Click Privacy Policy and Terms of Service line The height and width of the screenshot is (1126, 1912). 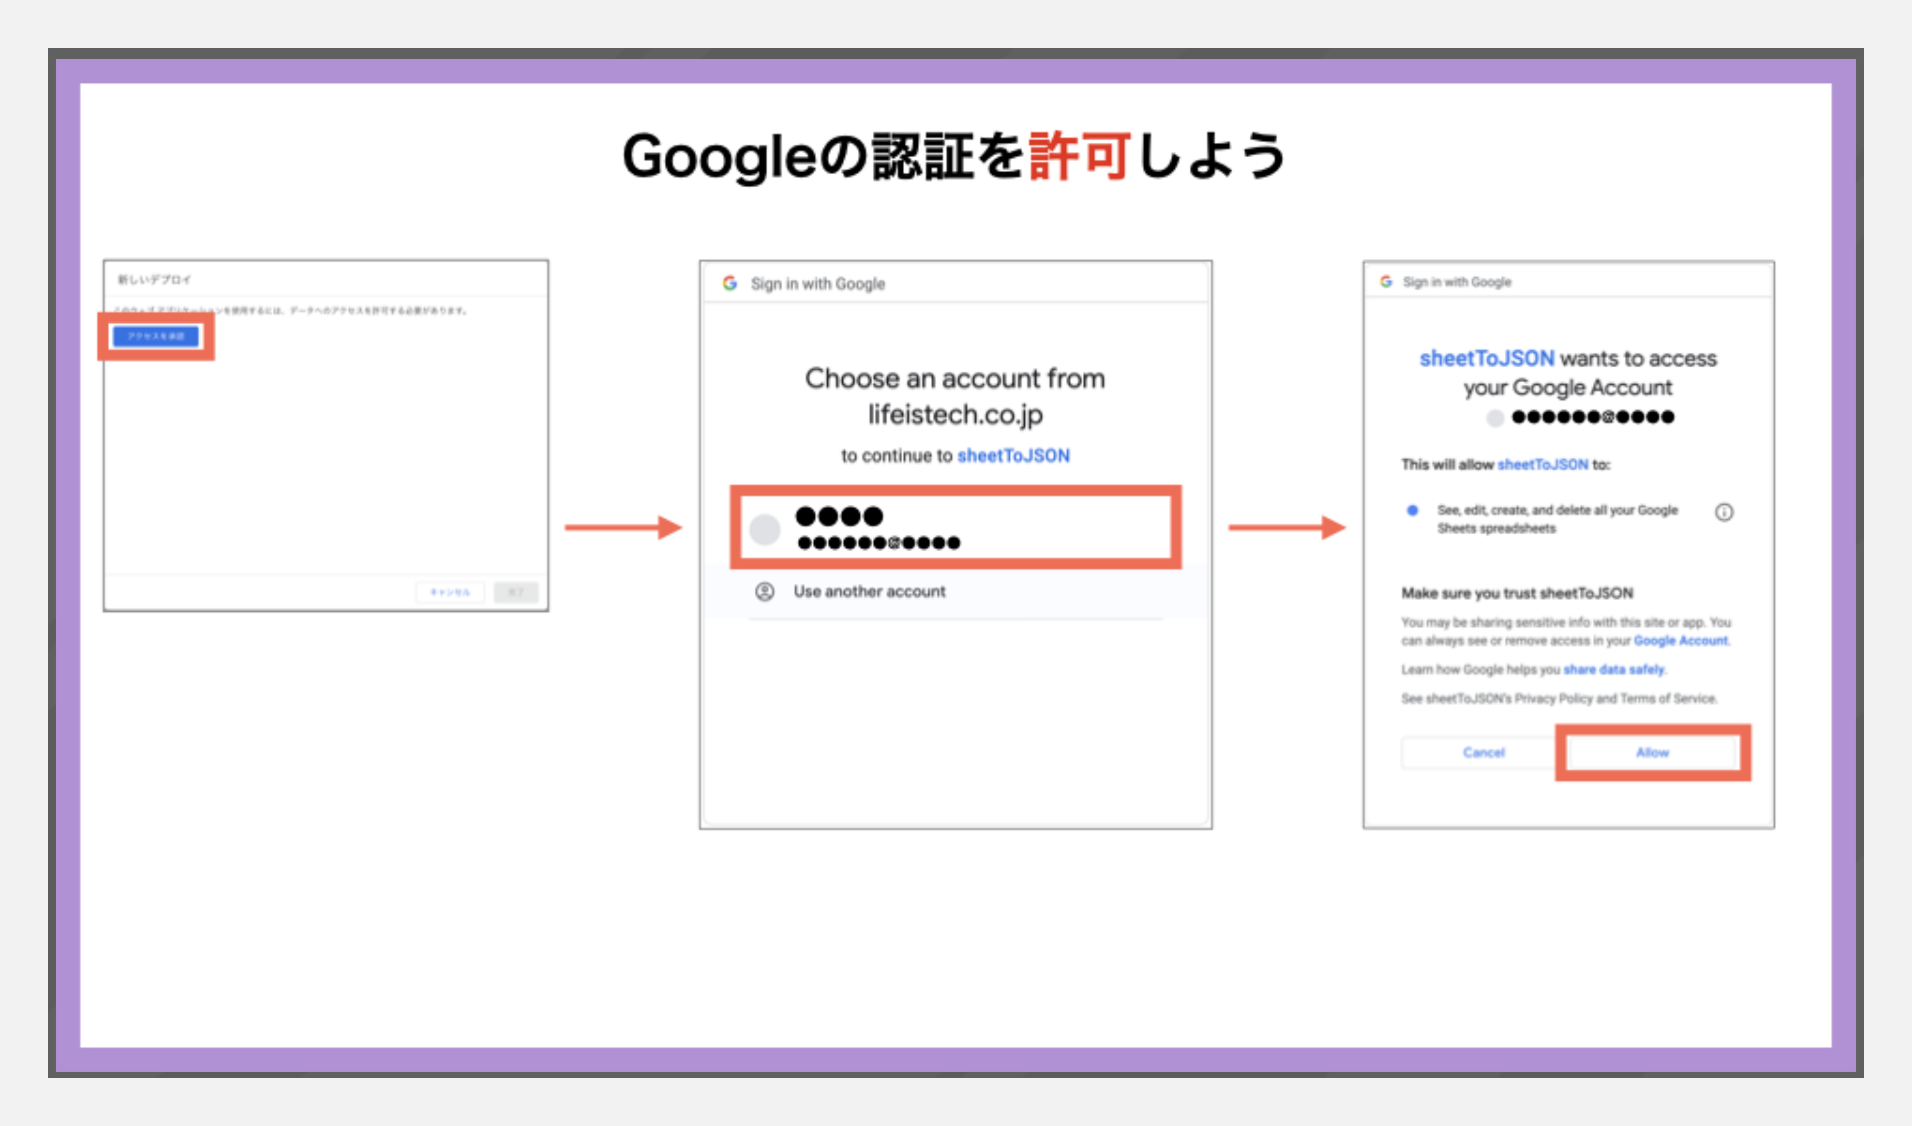[x=1559, y=698]
